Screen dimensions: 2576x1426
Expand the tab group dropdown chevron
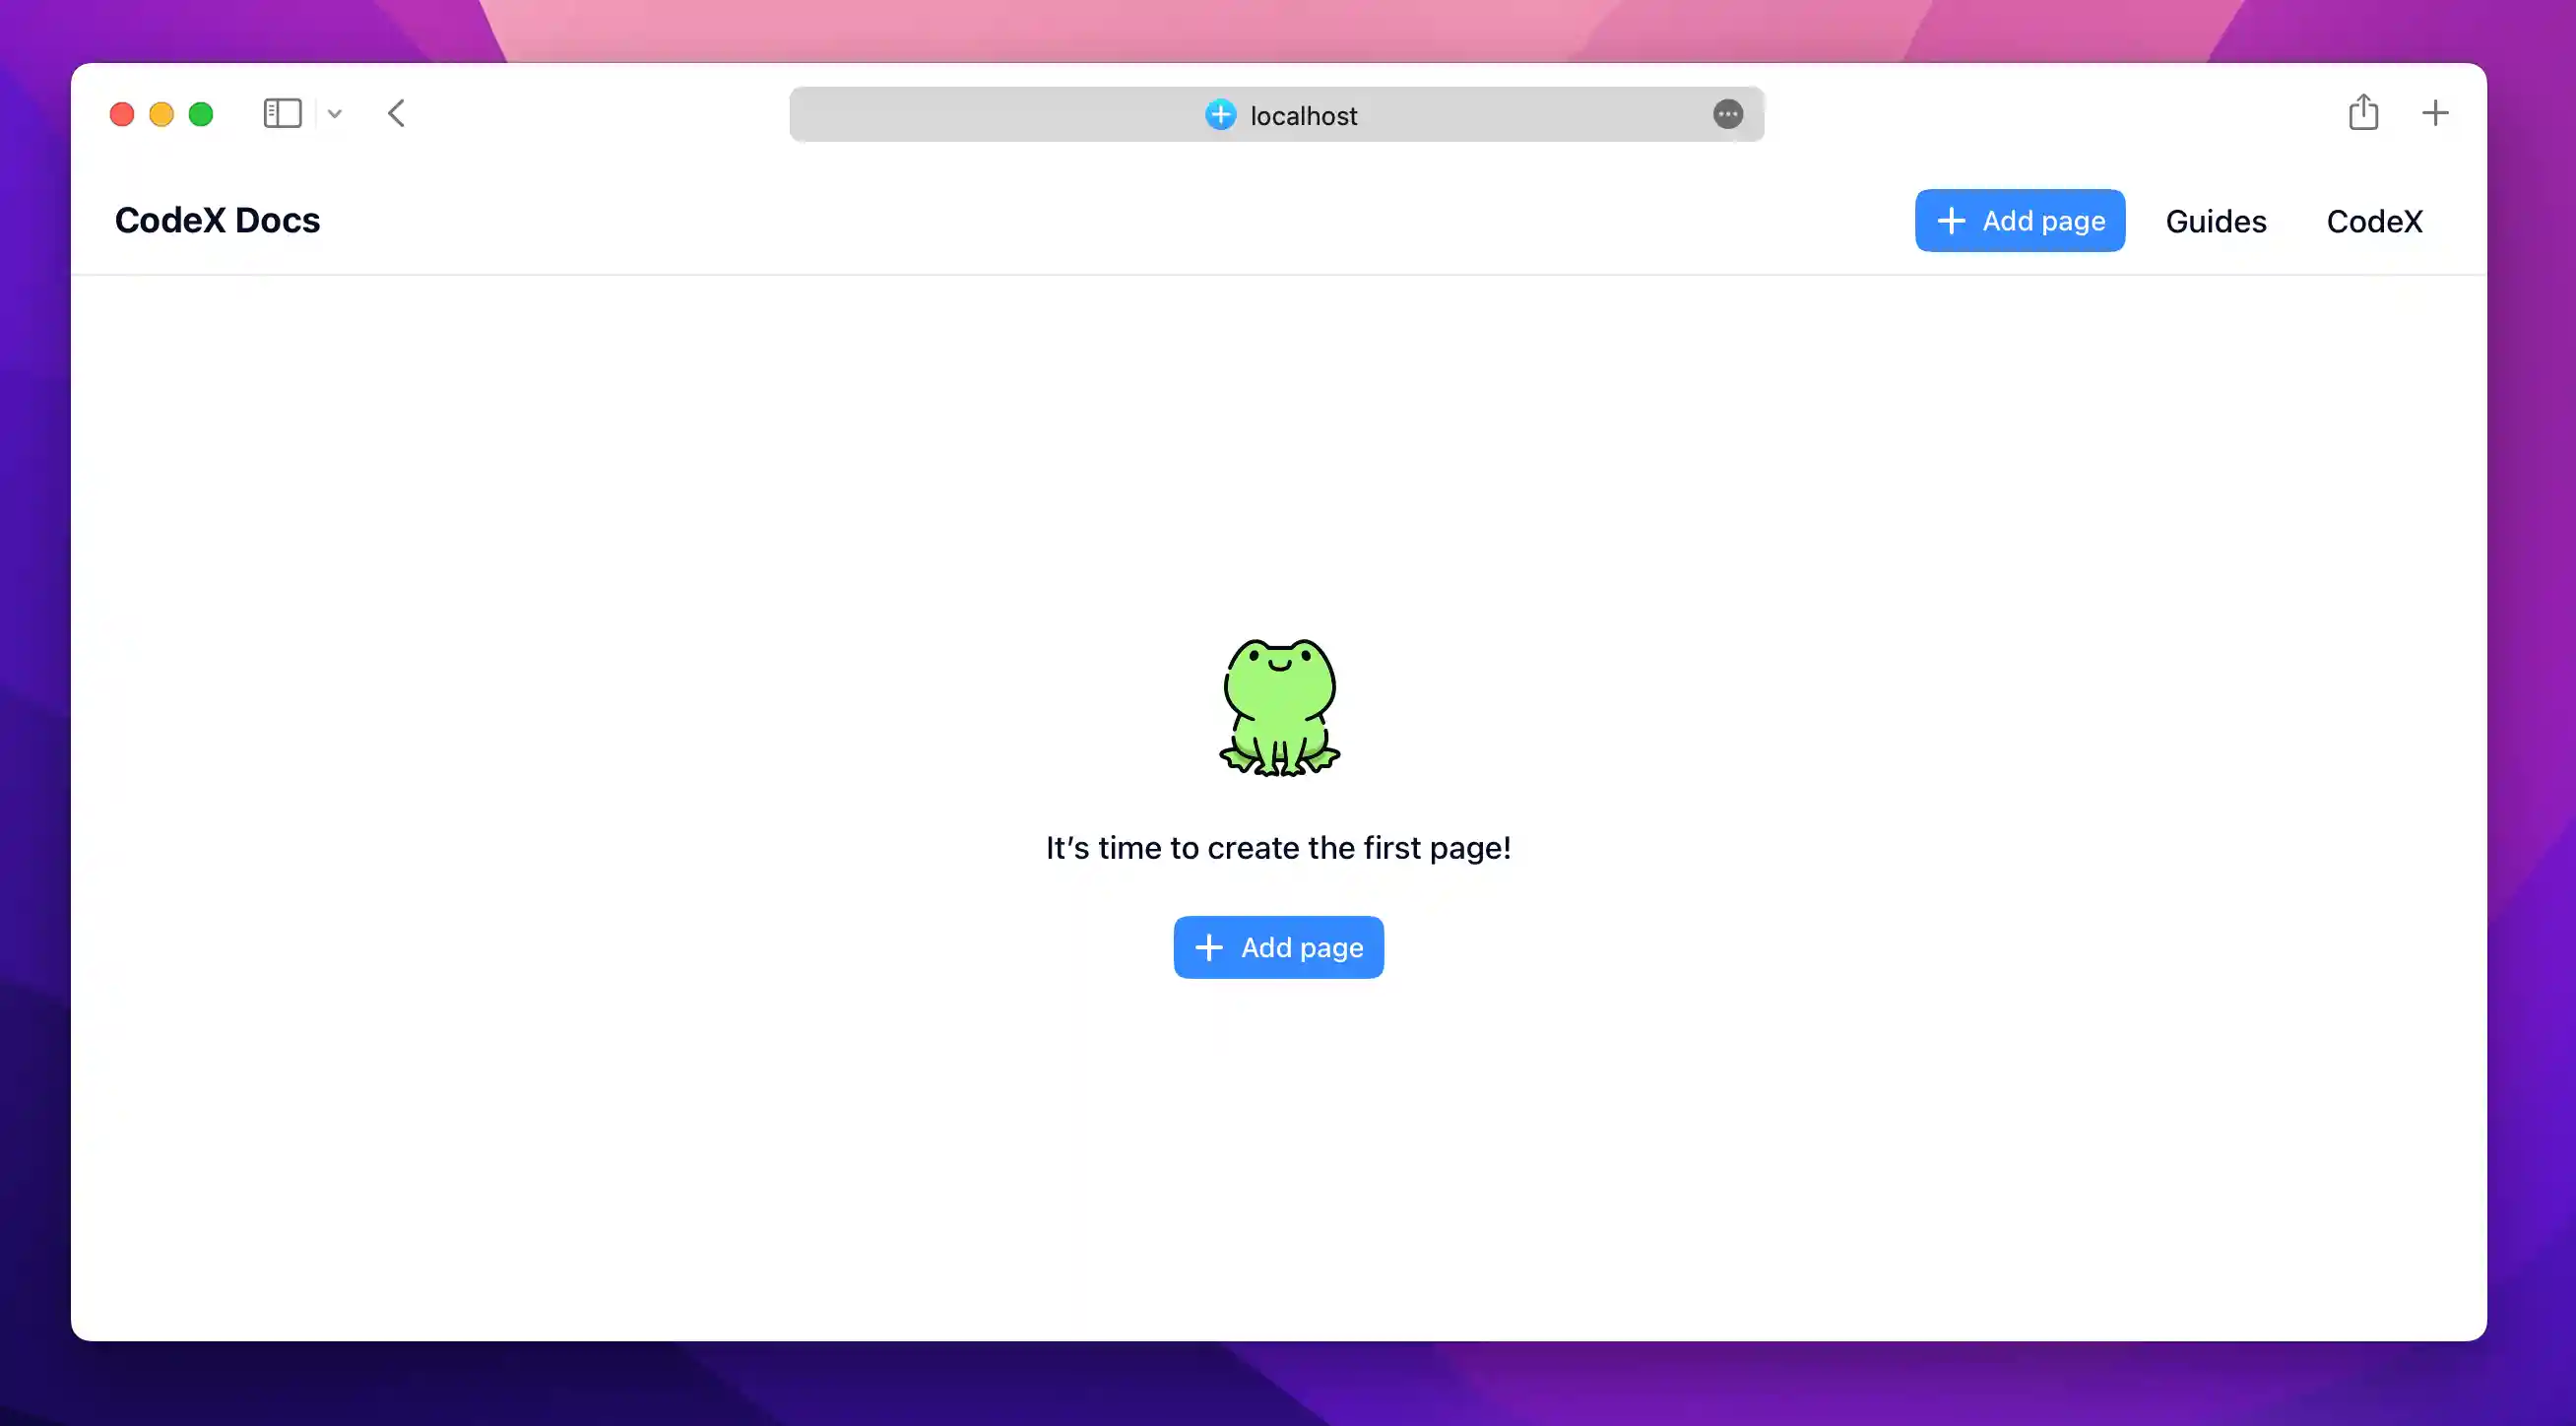[335, 114]
